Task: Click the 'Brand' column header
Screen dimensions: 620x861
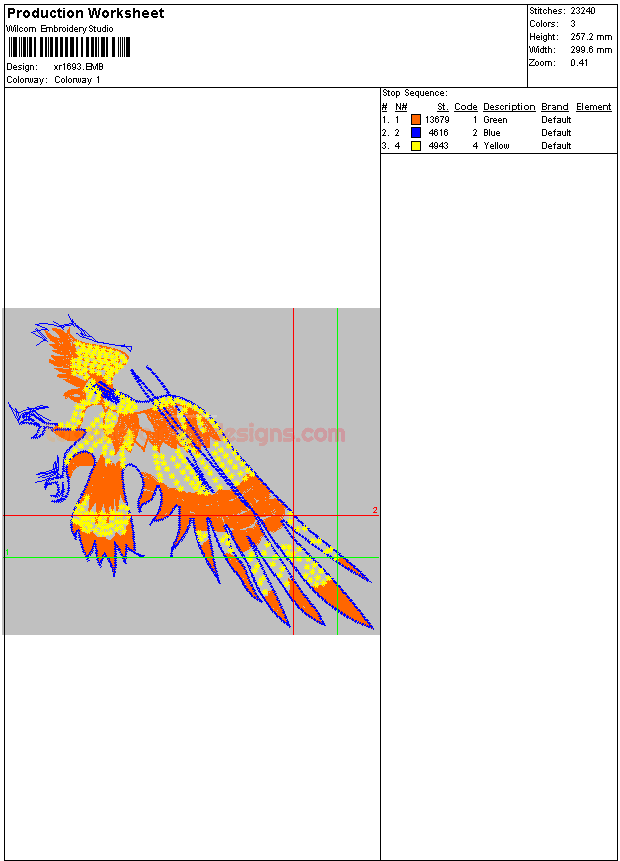Action: click(555, 107)
